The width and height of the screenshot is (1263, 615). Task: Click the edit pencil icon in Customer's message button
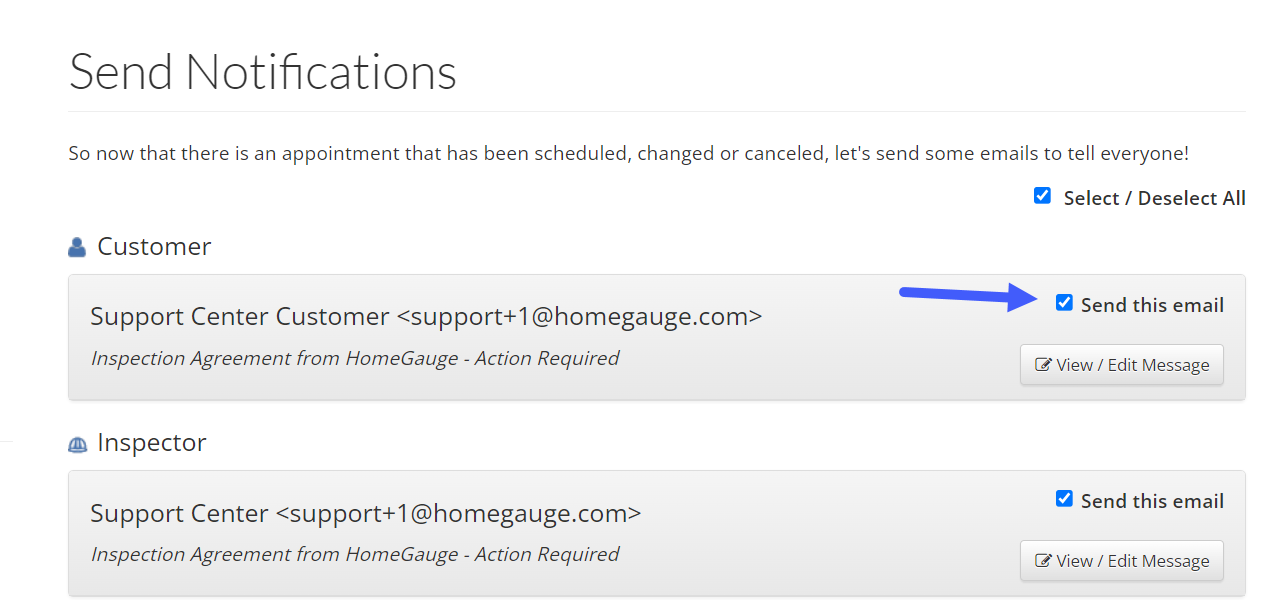click(x=1043, y=365)
